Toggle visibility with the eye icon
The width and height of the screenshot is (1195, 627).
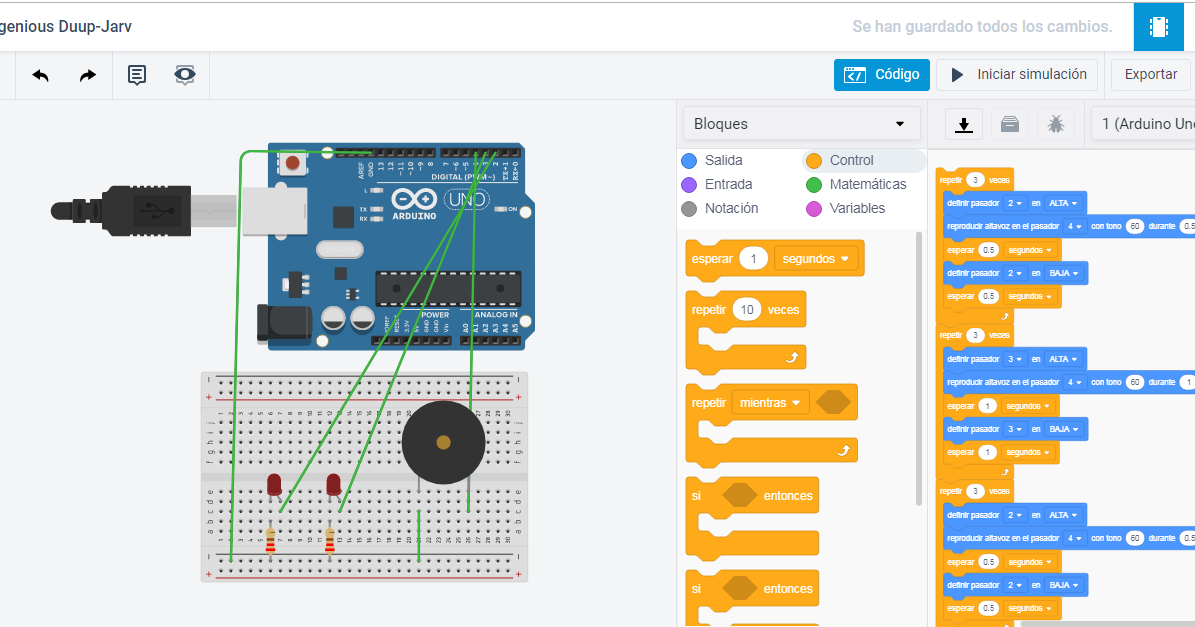point(184,75)
